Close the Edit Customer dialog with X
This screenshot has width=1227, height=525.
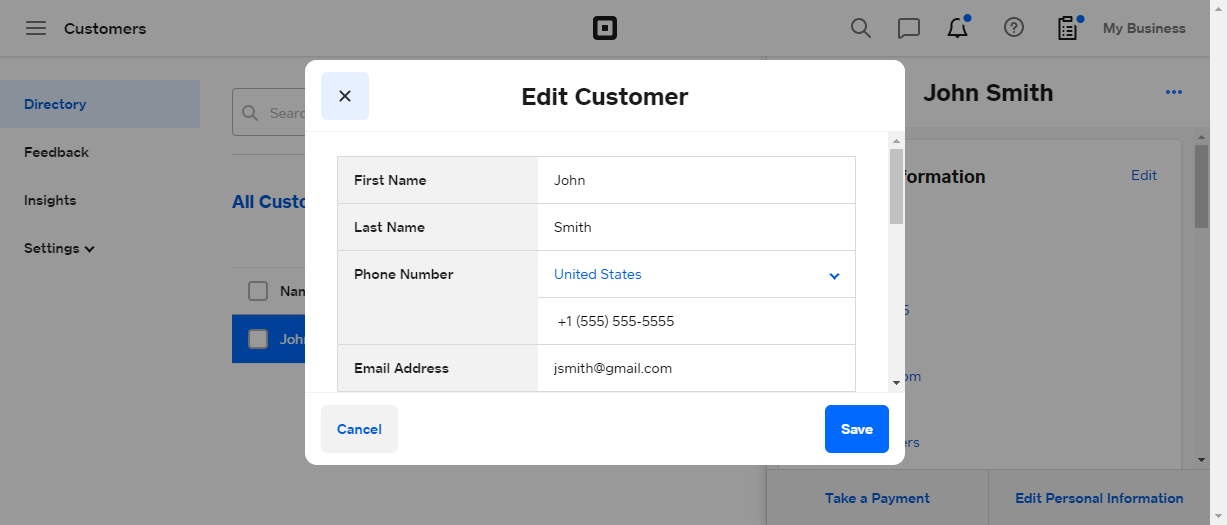pos(345,96)
